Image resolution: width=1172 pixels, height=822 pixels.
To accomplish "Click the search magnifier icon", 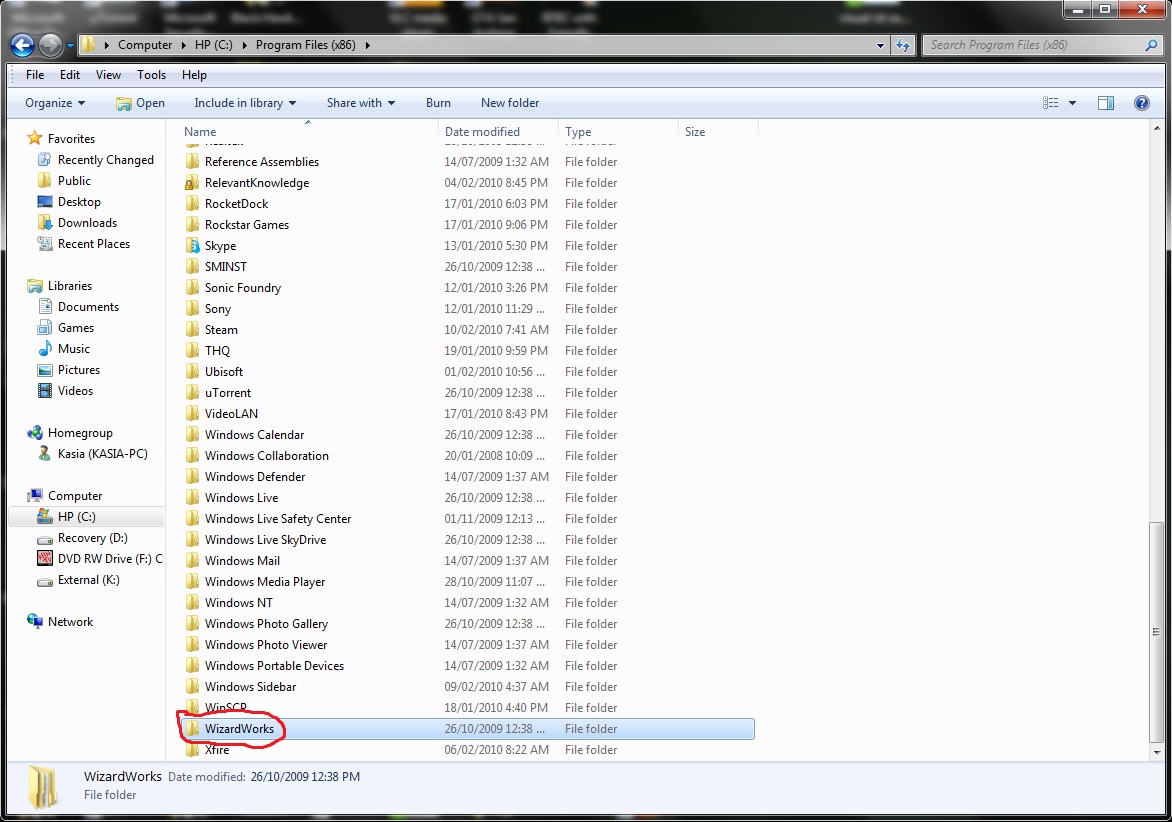I will point(1151,45).
